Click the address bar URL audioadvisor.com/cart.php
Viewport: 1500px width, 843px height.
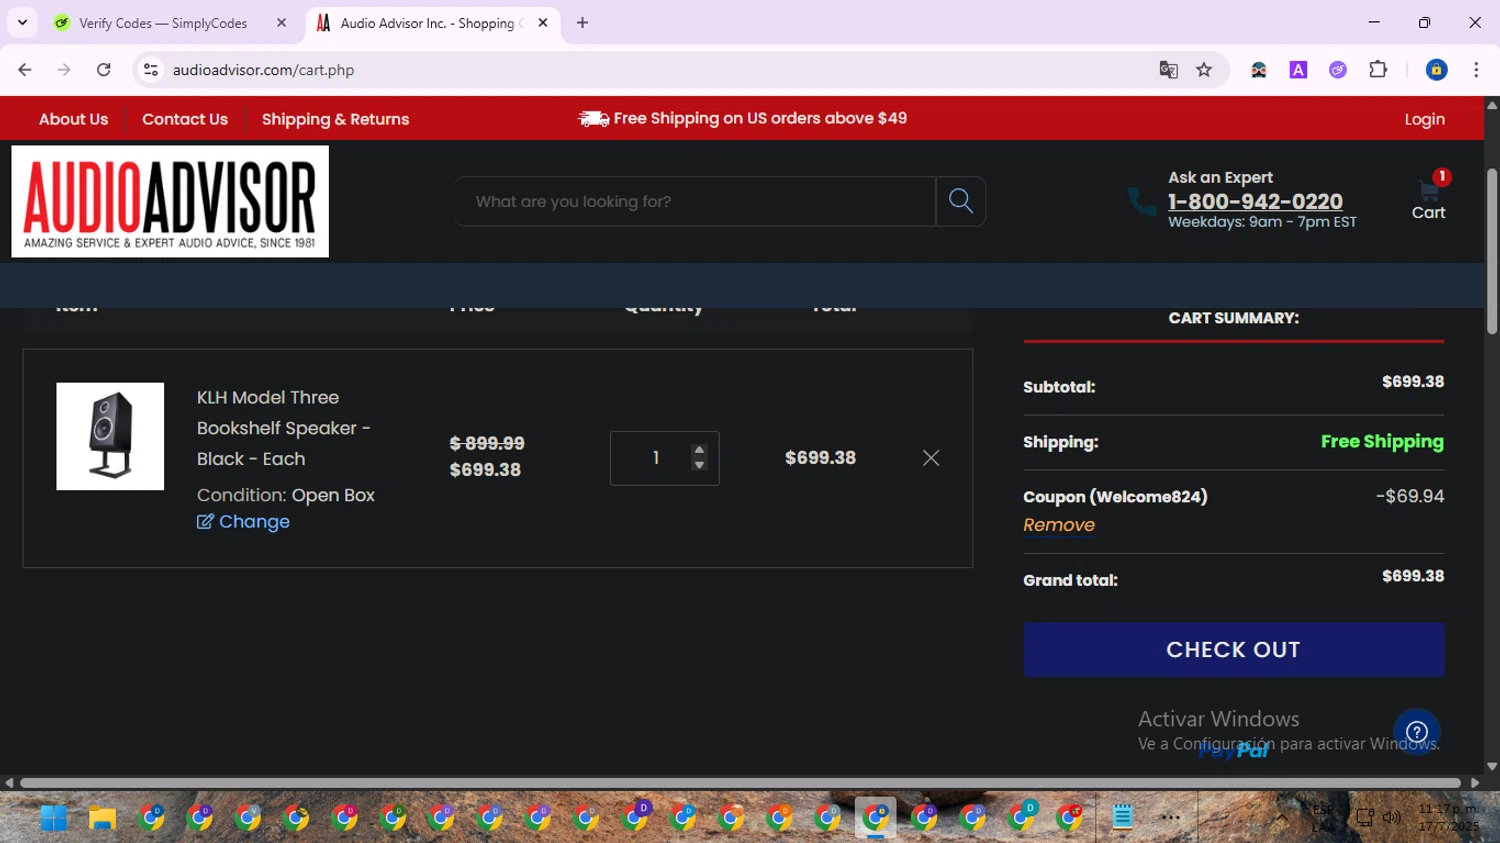263,70
